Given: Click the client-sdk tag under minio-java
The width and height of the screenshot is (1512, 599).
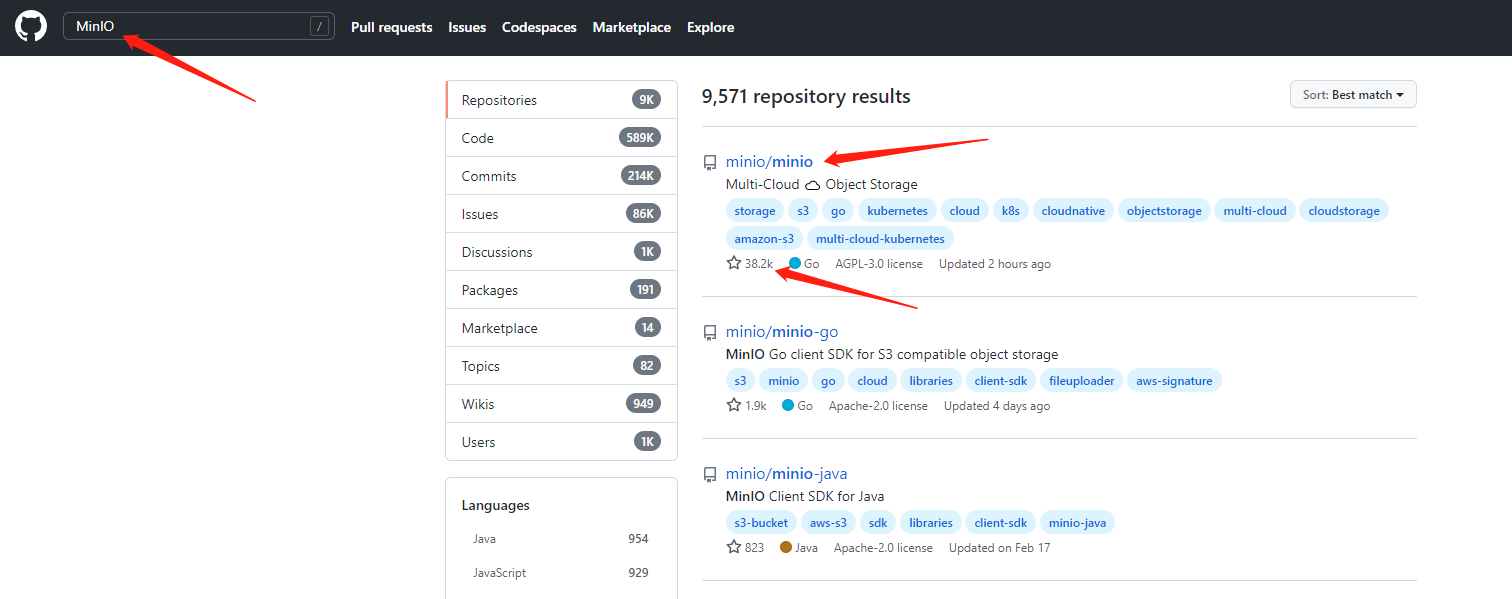Looking at the screenshot, I should pyautogui.click(x=1001, y=523).
